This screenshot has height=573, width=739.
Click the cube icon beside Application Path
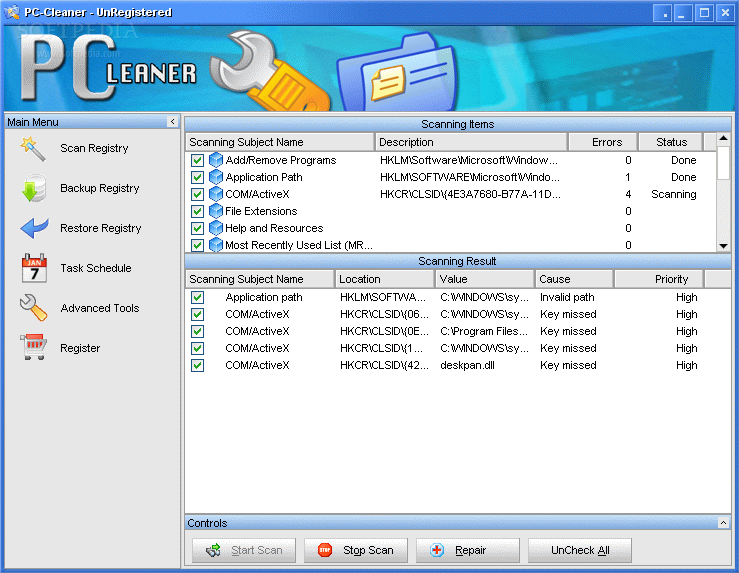[x=215, y=177]
